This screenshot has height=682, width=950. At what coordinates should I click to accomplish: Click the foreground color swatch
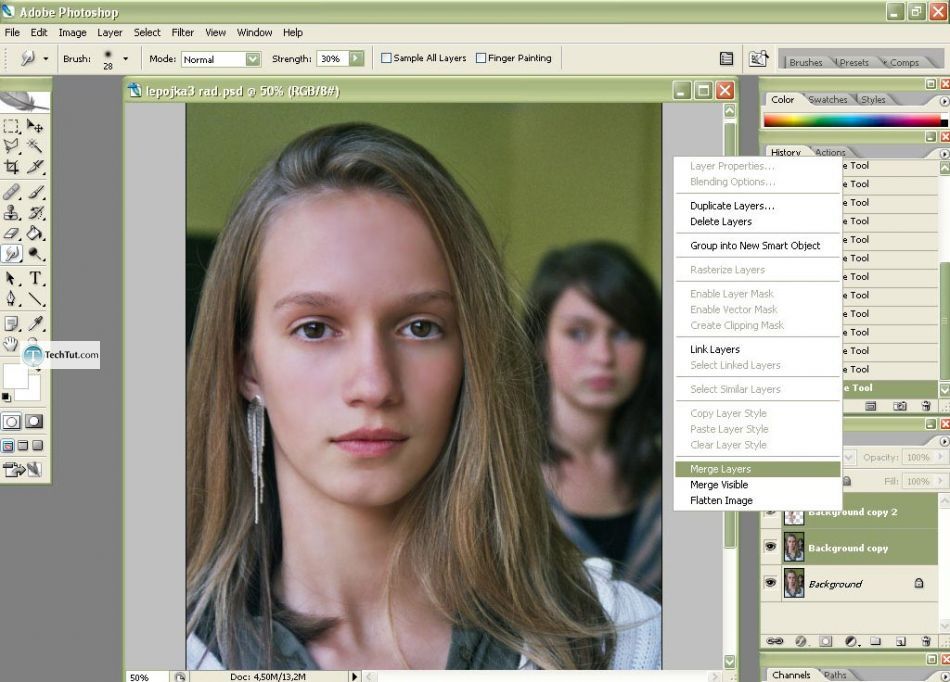point(16,376)
